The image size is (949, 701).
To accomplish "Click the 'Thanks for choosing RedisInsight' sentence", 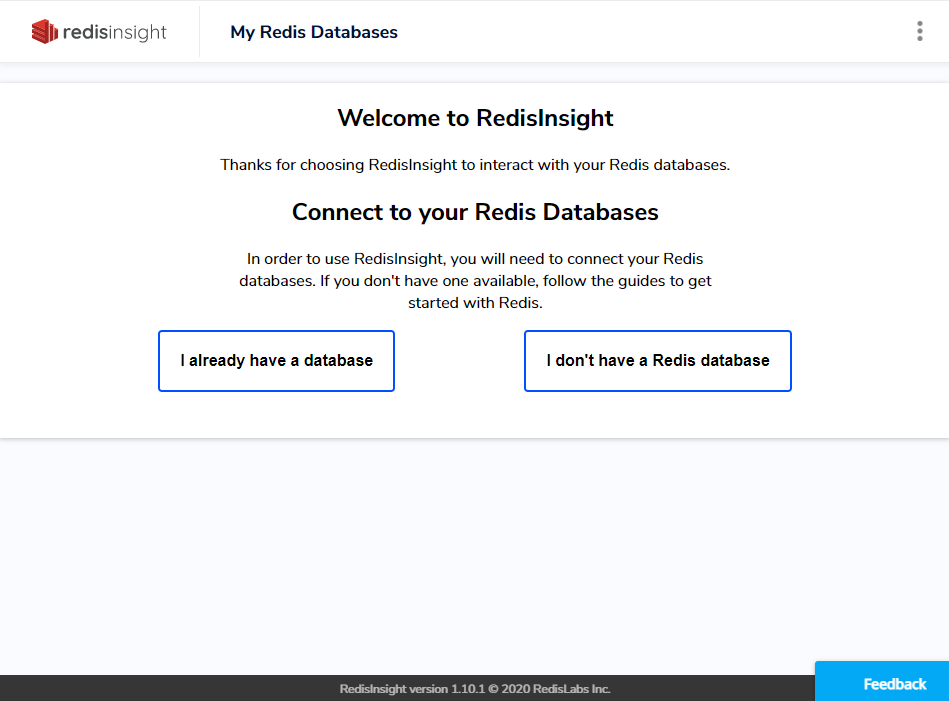I will coord(475,165).
